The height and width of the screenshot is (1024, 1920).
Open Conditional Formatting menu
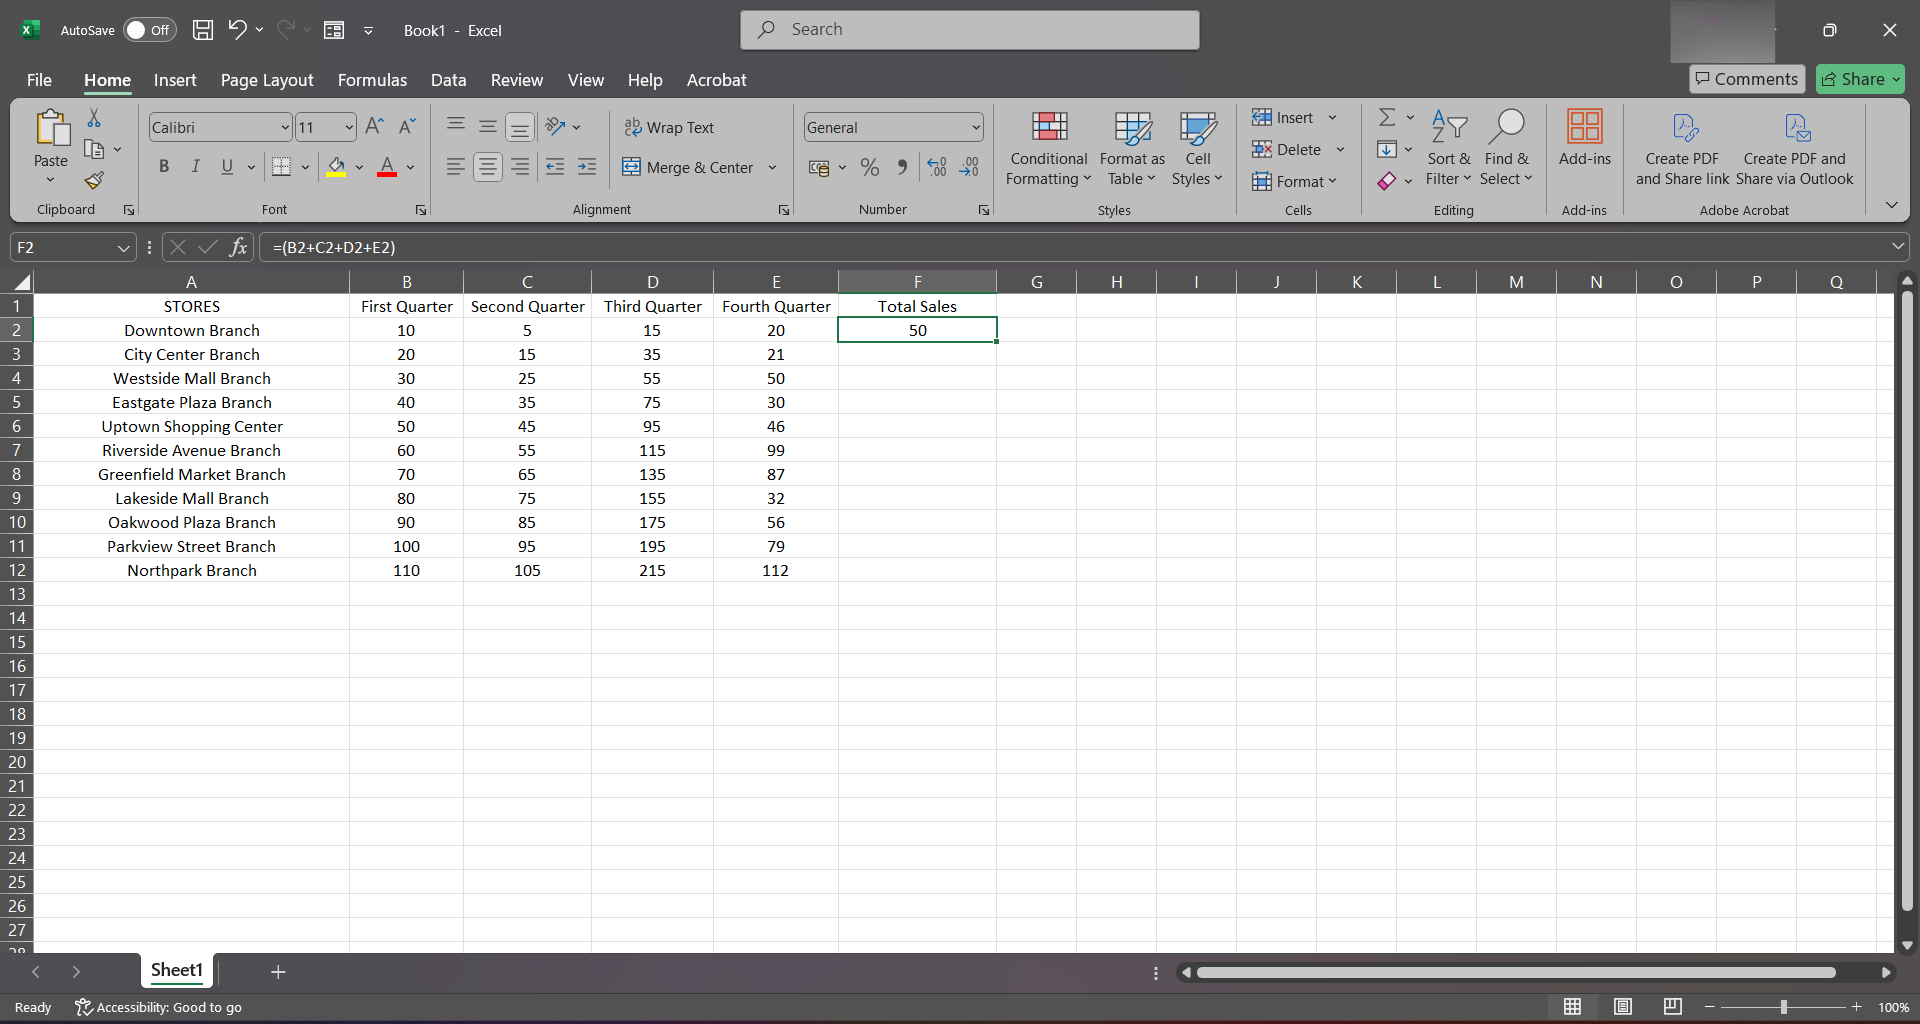1048,148
